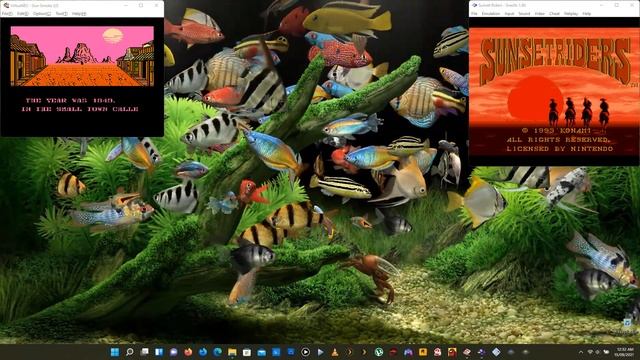
Task: Open Video menu in Snes9x window
Action: point(540,13)
